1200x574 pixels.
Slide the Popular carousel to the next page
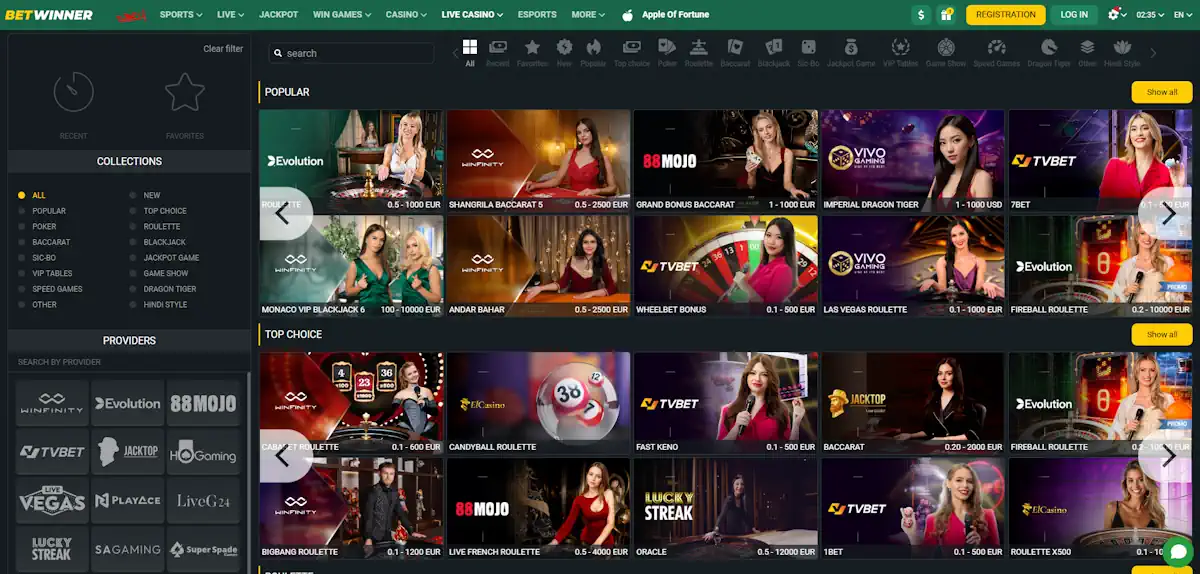click(x=1168, y=213)
